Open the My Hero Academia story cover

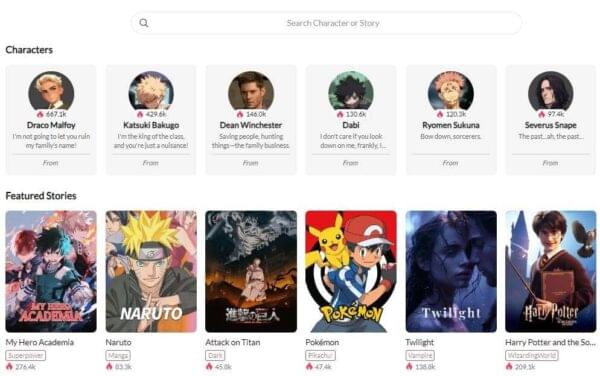click(51, 271)
